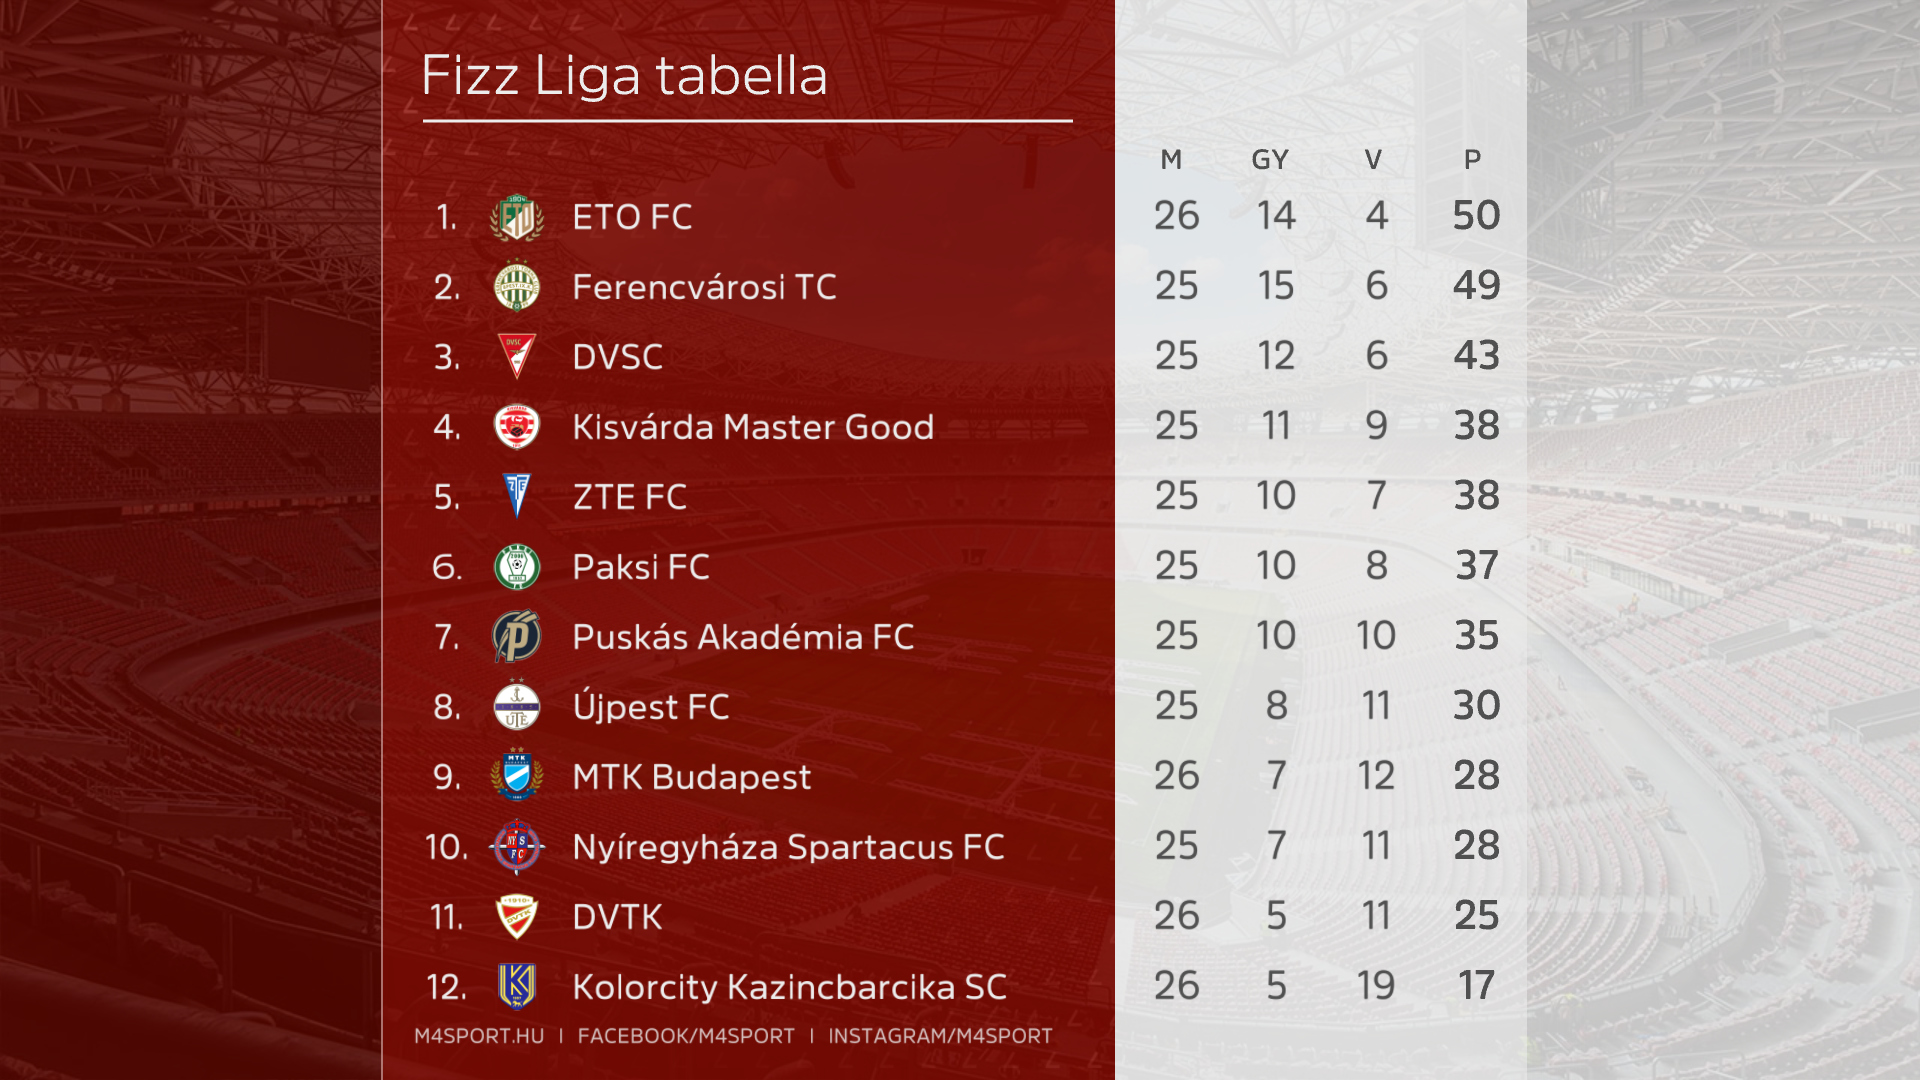This screenshot has height=1080, width=1920.
Task: Select the DVTK shield crest
Action: pos(517,916)
